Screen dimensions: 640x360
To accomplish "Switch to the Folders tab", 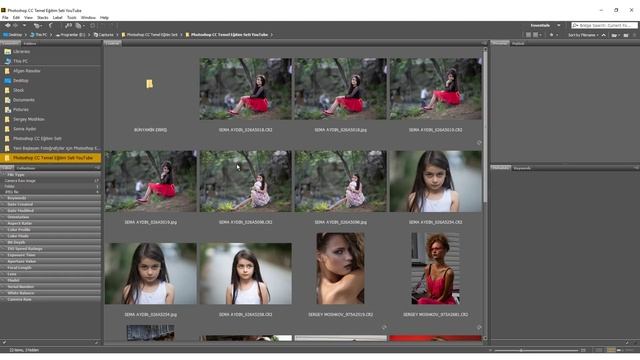I will tap(29, 43).
